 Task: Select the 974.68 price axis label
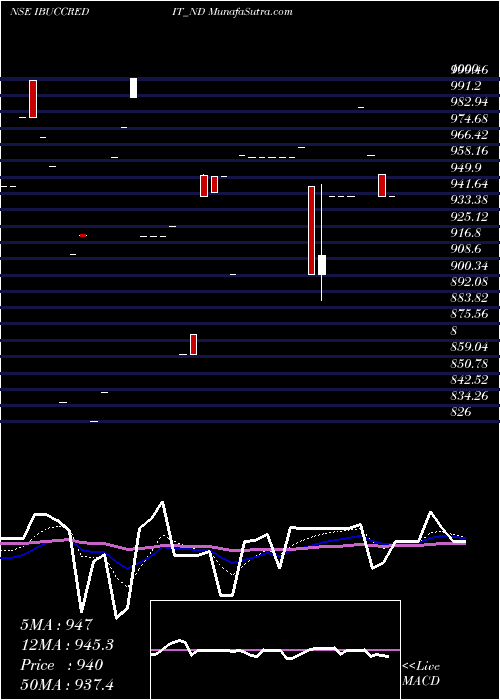tap(469, 119)
